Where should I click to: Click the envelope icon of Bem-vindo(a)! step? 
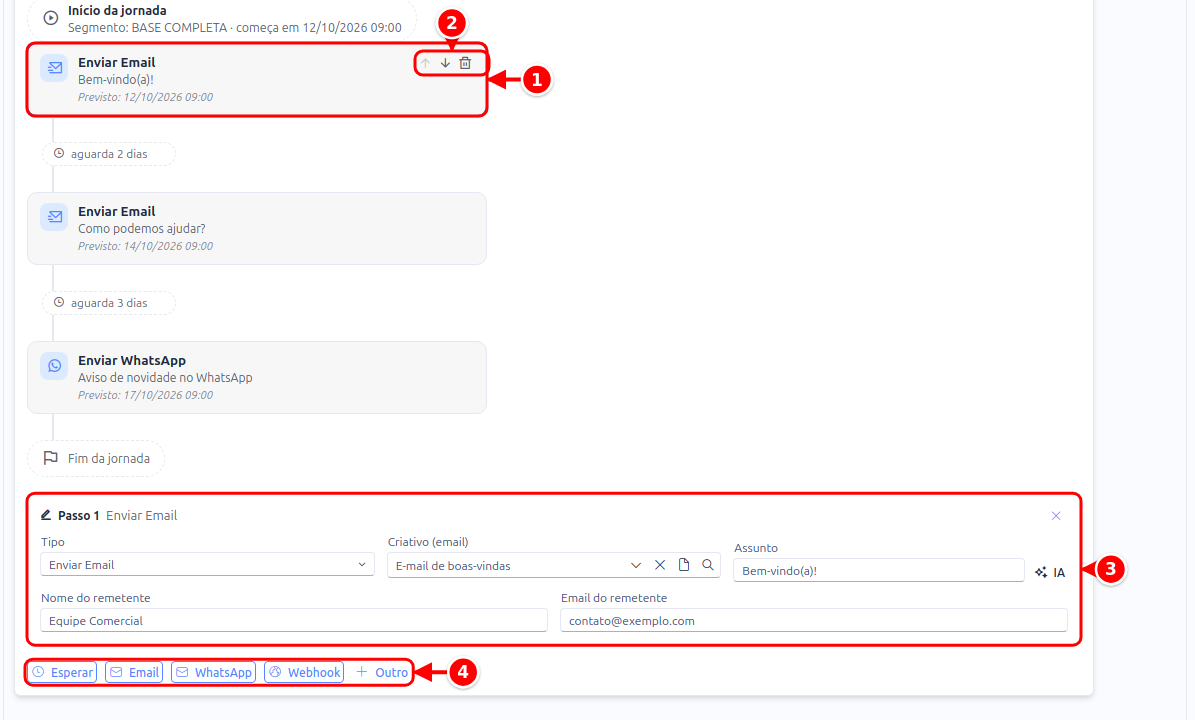point(54,68)
